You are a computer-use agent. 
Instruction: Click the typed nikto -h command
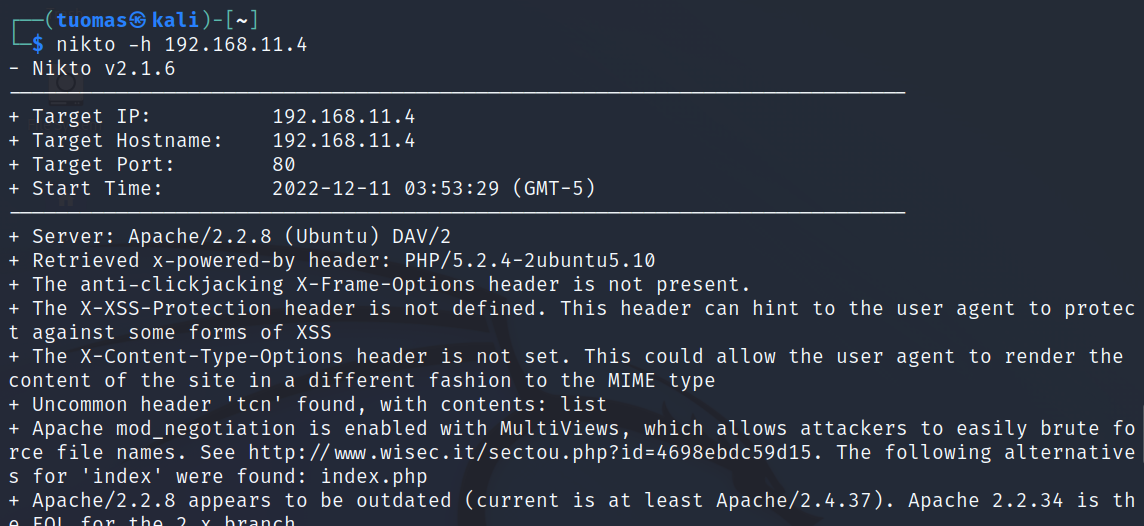182,45
